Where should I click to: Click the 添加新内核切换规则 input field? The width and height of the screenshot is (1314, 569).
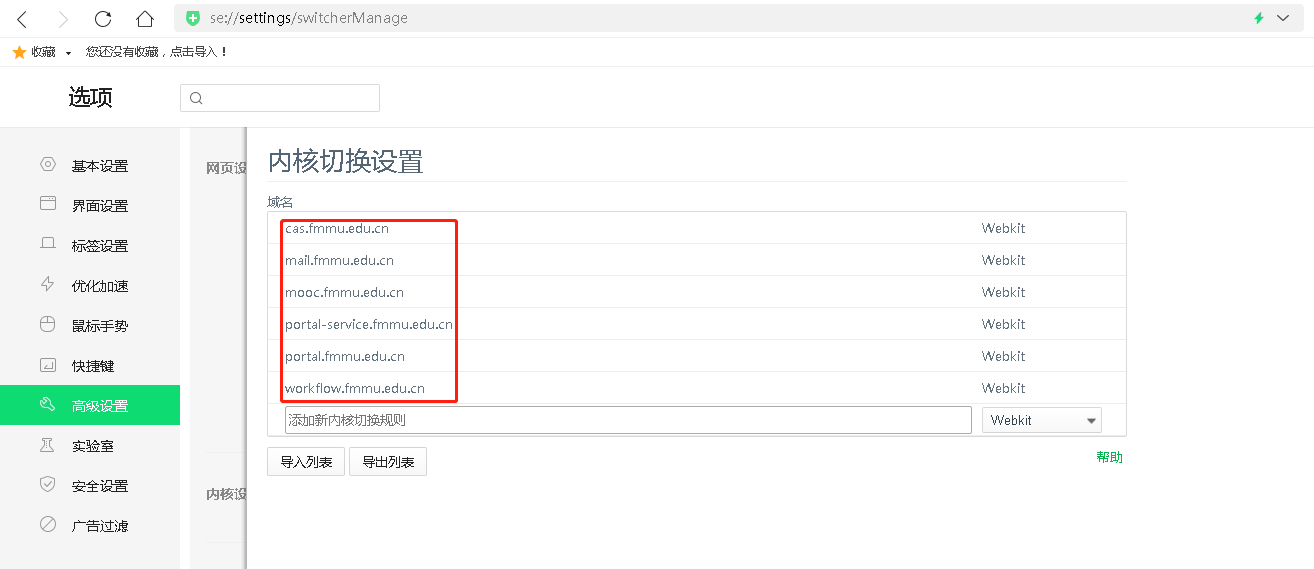coord(628,420)
